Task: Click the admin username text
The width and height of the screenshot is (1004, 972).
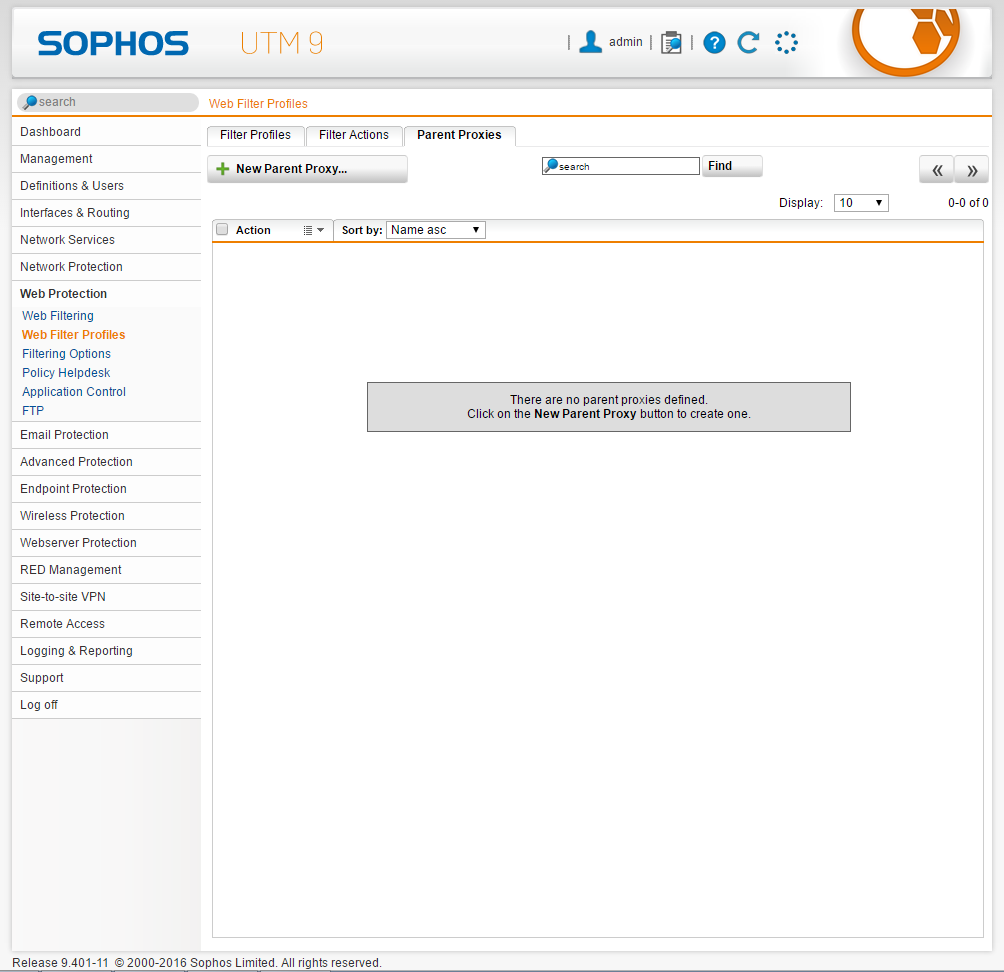Action: pos(626,42)
